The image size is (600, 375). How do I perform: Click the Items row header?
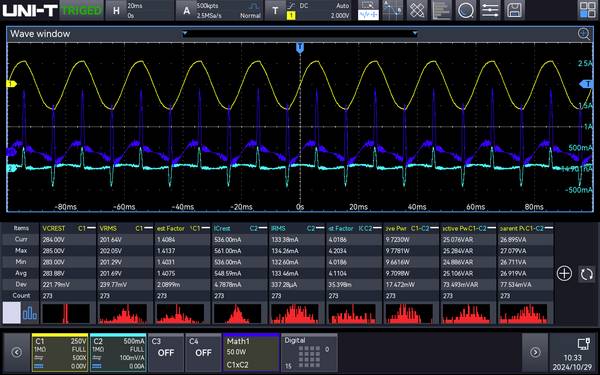21,228
